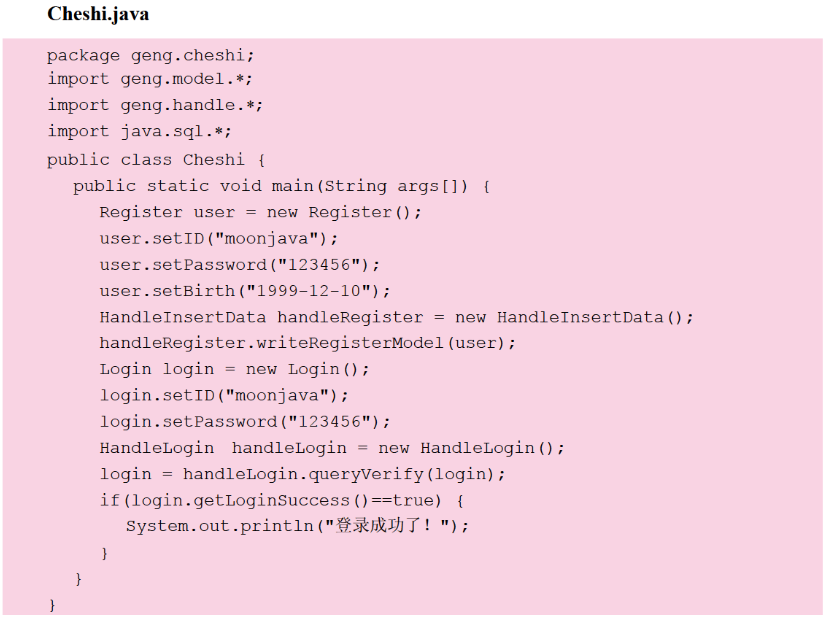Click the main method signature line
The height and width of the screenshot is (628, 826).
[x=281, y=186]
